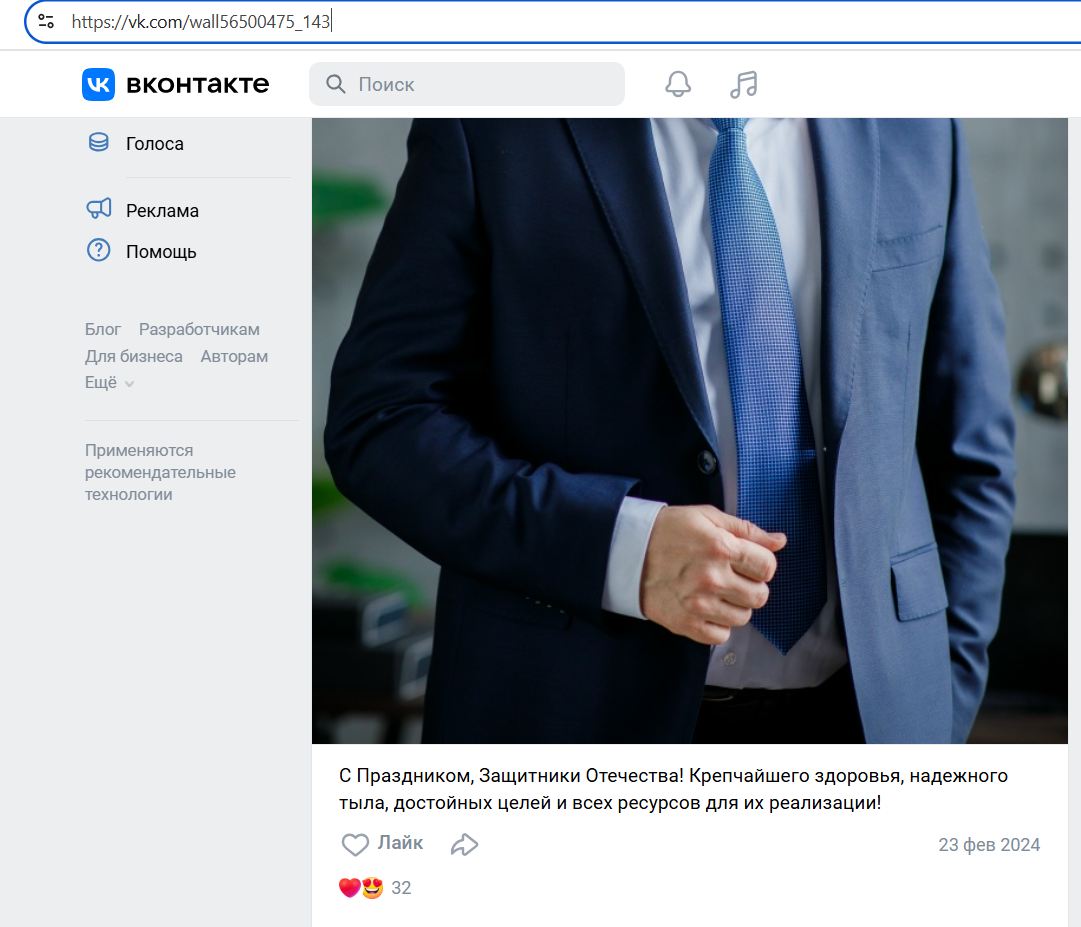Open the Блог link
Image resolution: width=1081 pixels, height=927 pixels.
[x=103, y=329]
